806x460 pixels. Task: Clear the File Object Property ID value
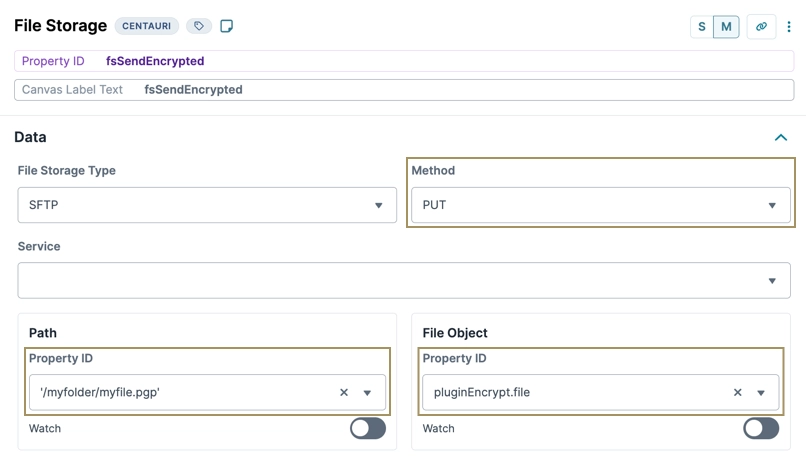738,393
